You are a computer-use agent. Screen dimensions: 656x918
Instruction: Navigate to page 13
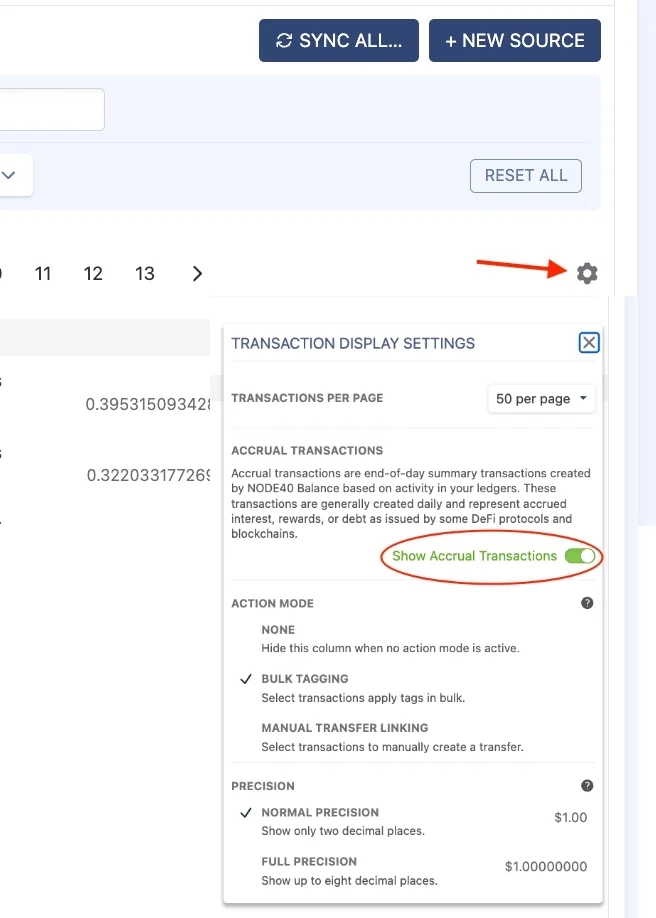coord(145,274)
